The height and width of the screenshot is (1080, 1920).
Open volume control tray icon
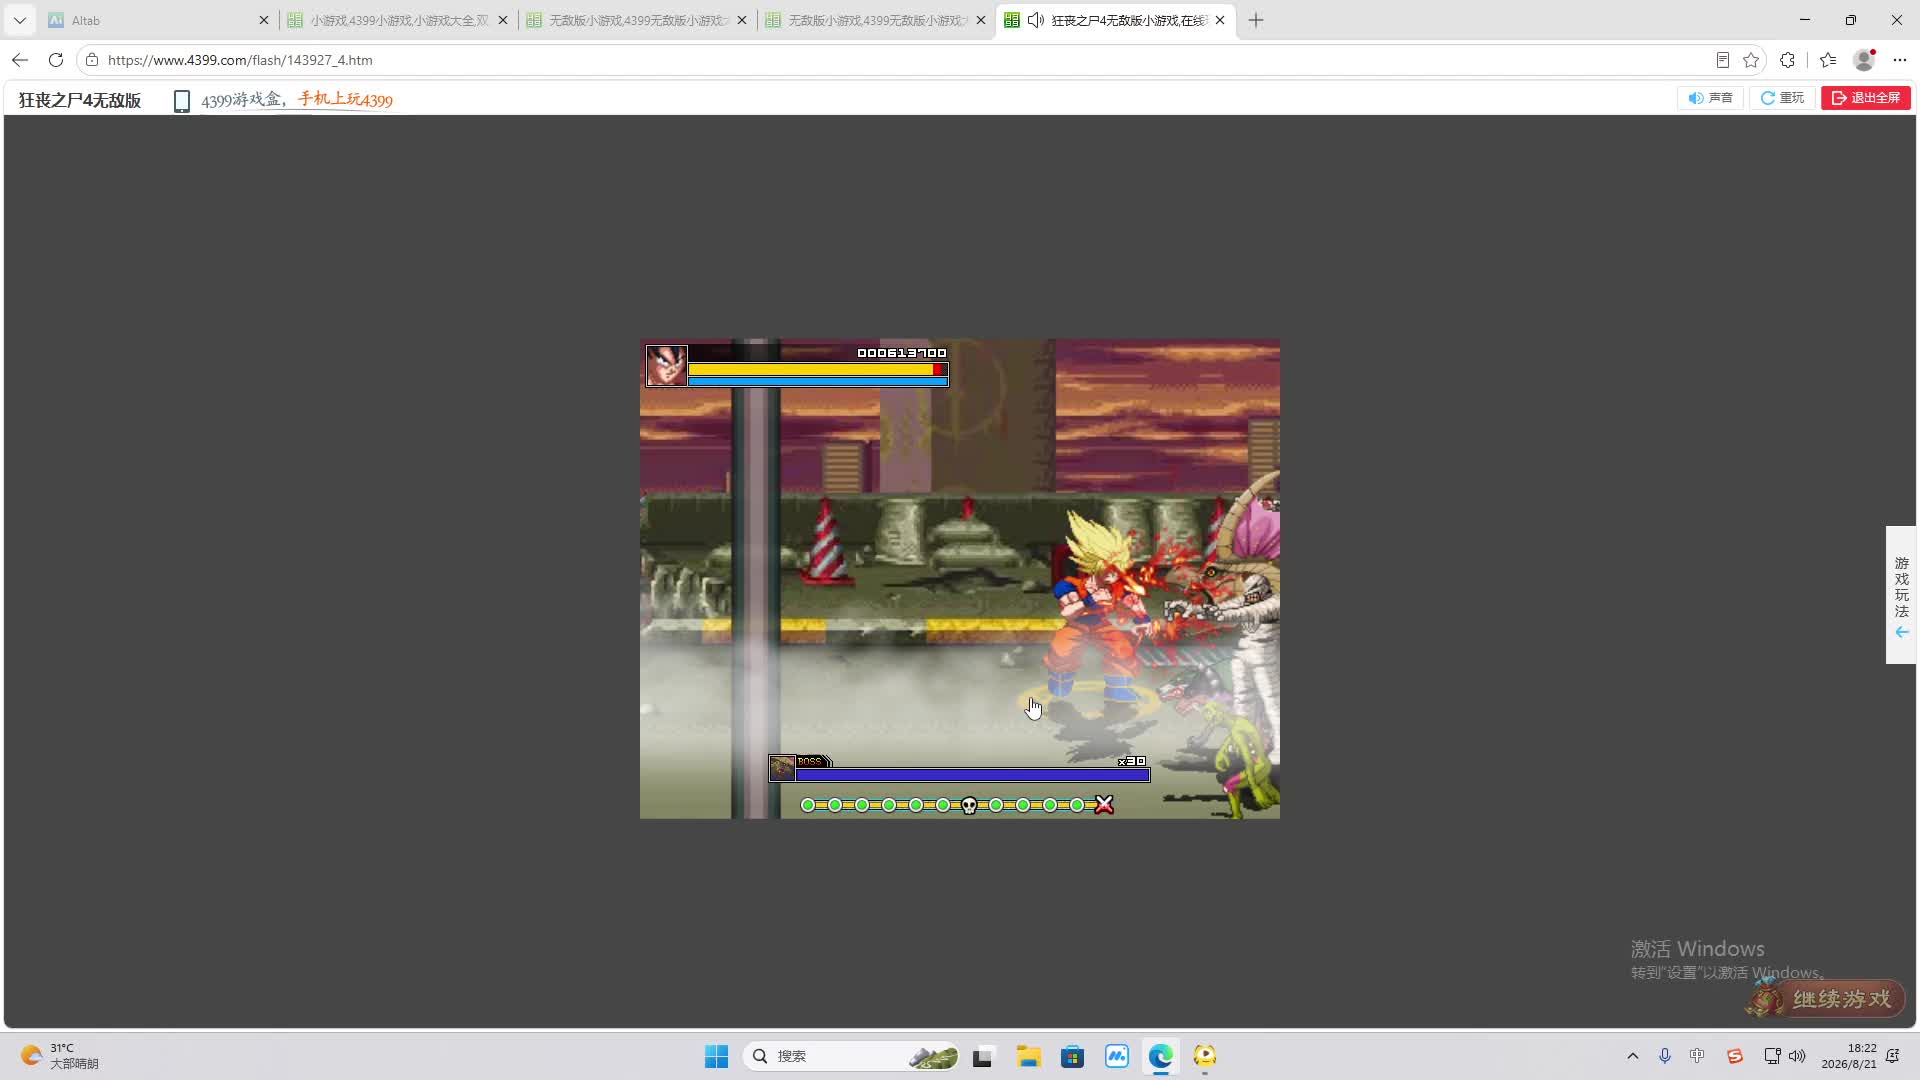(1797, 1056)
